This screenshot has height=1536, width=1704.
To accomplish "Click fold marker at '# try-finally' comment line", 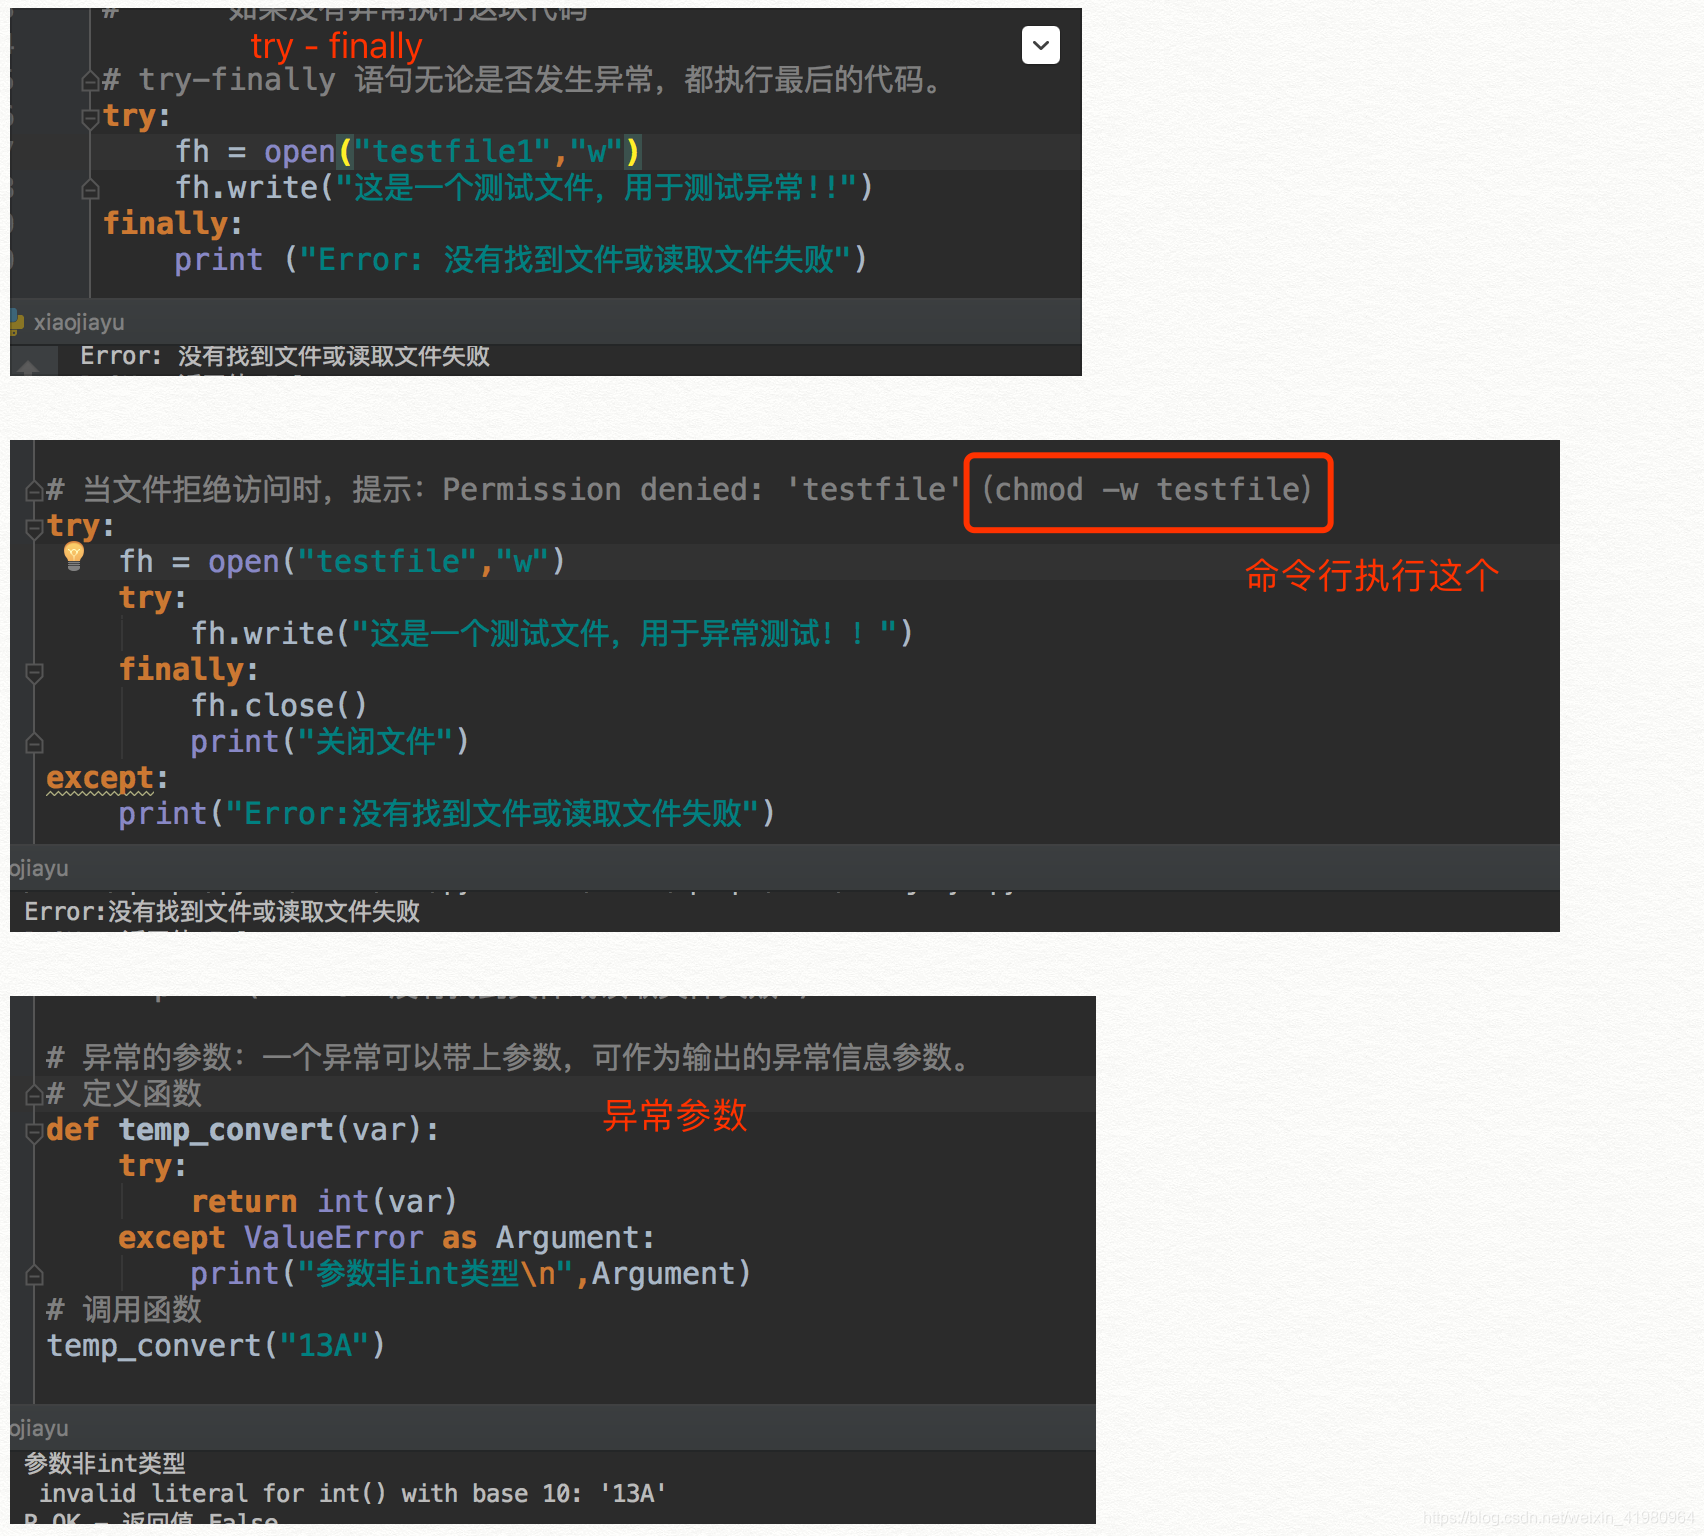I will 90,81.
